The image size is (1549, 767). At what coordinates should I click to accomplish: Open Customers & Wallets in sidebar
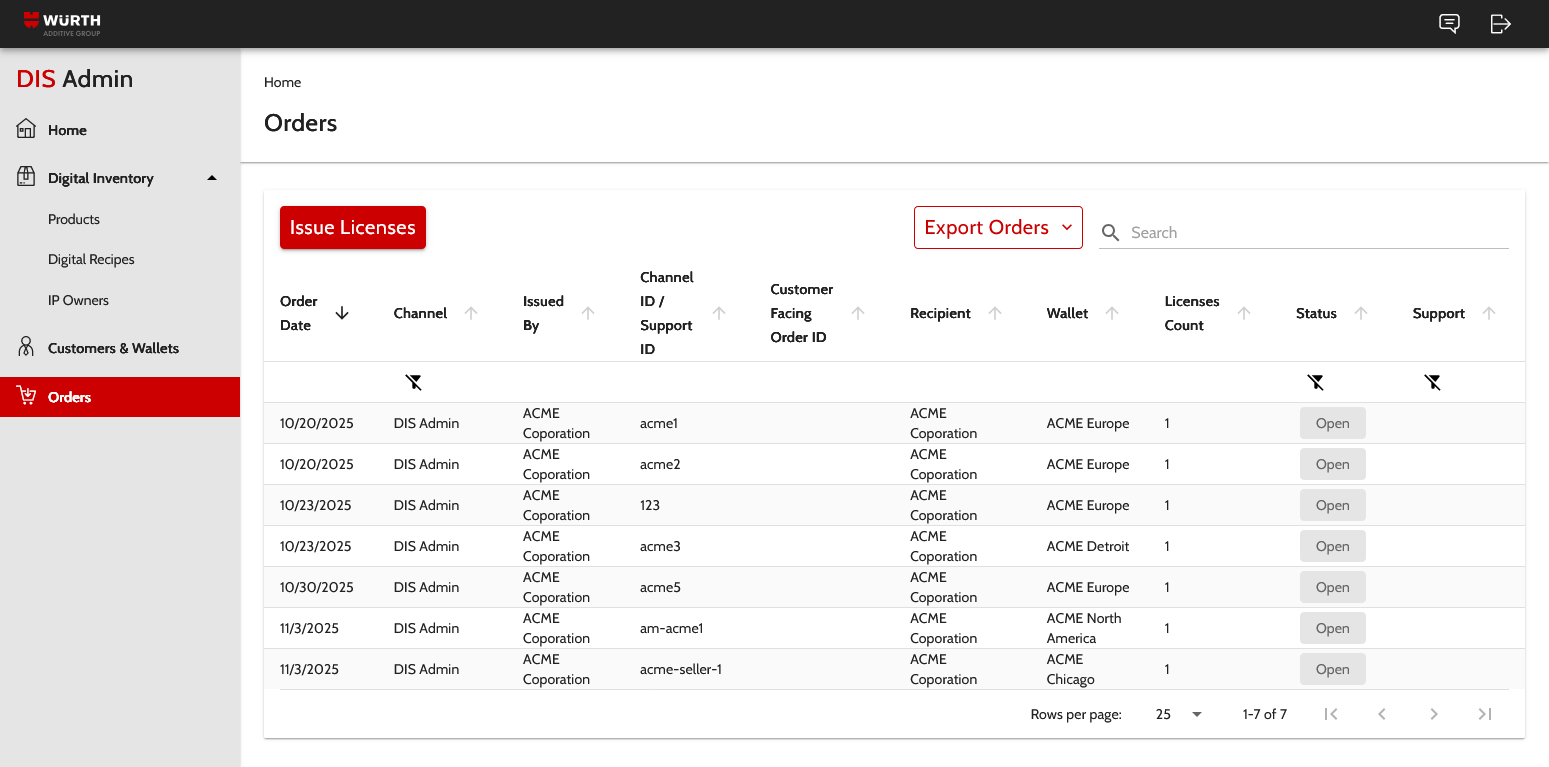tap(113, 348)
